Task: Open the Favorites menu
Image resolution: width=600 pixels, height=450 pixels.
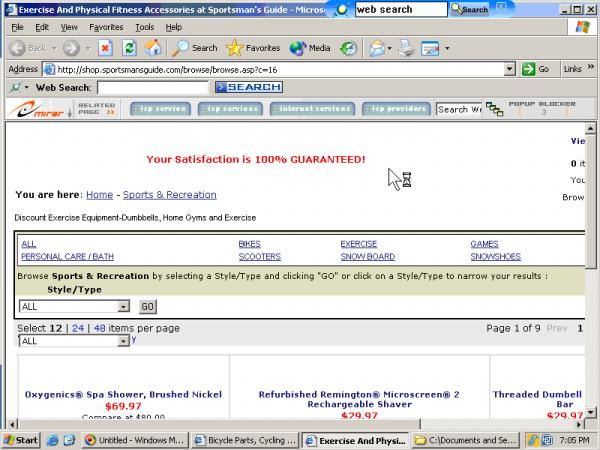Action: pos(106,27)
